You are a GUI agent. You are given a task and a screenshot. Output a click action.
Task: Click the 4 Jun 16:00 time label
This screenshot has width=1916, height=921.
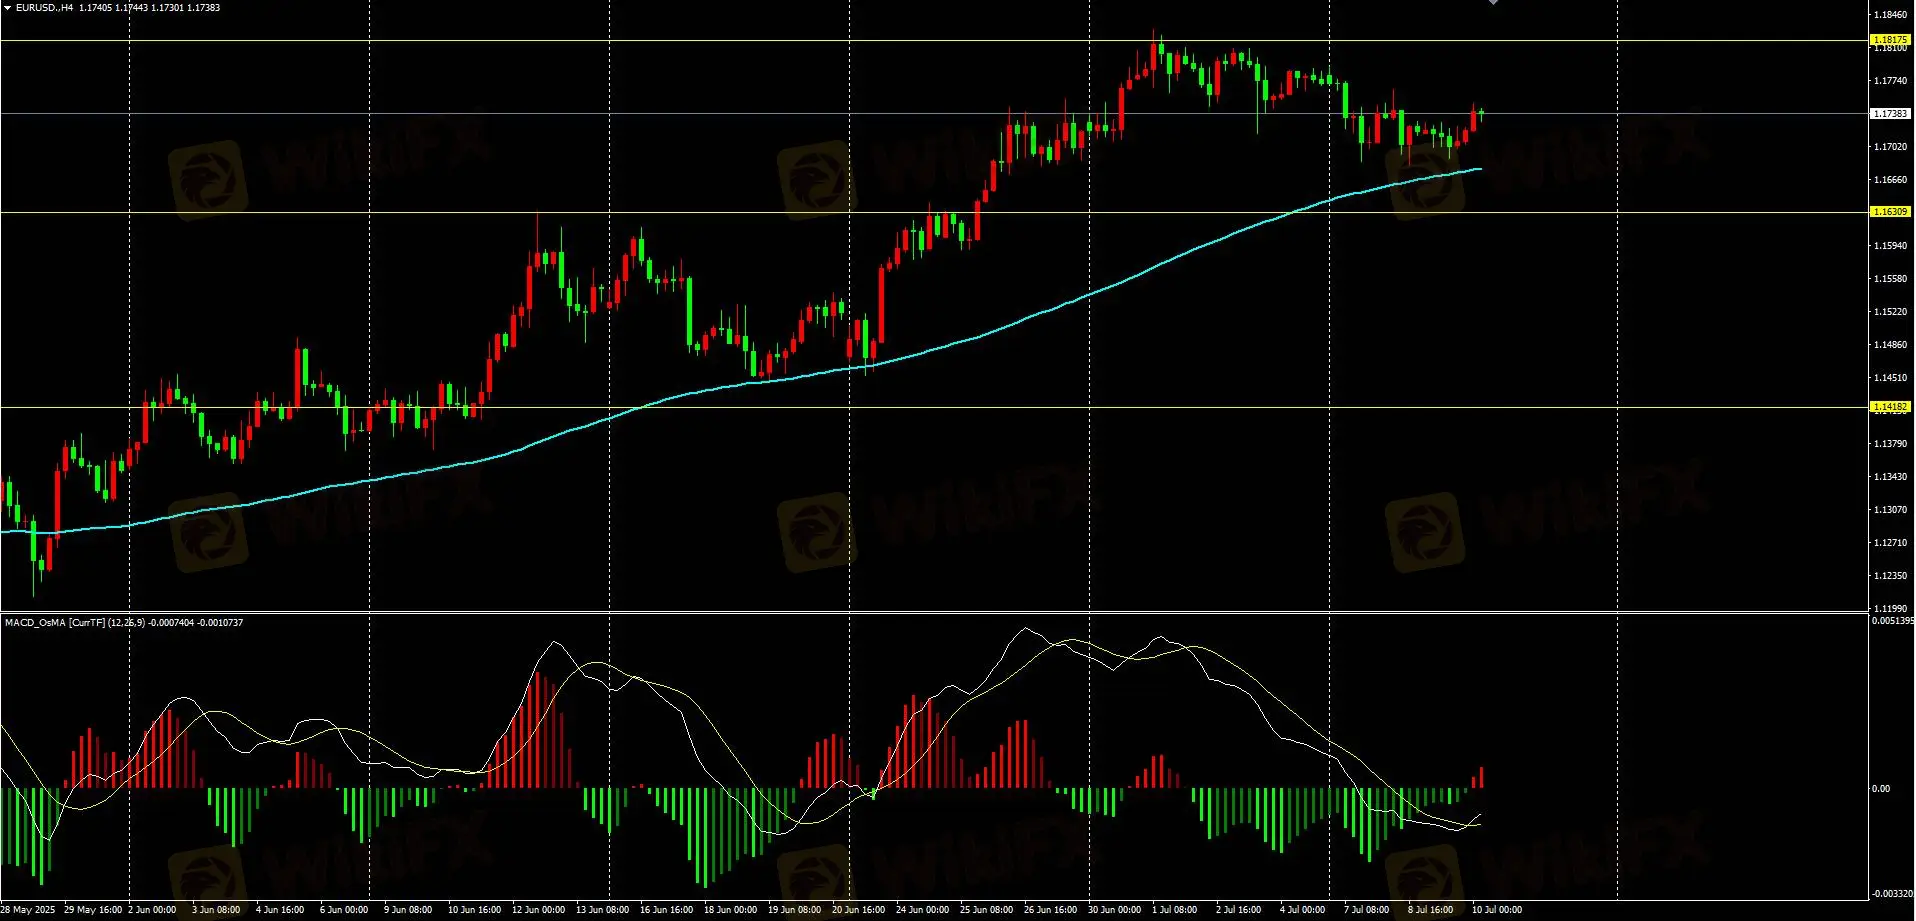[x=280, y=910]
